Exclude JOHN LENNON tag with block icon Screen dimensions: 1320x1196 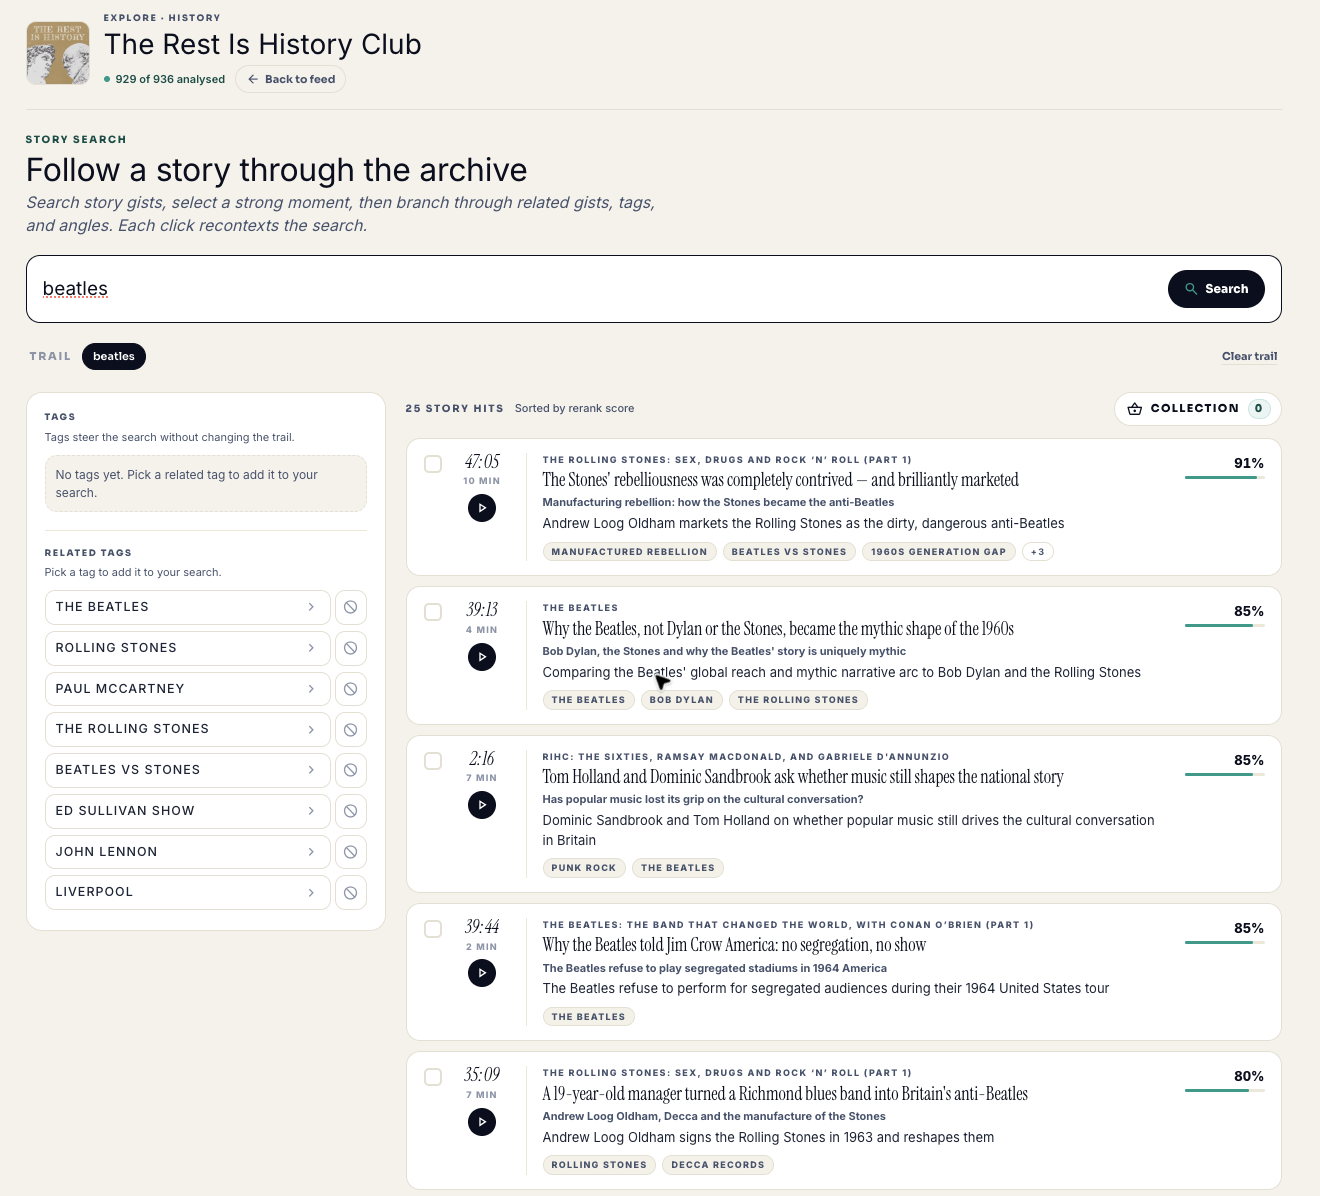pyautogui.click(x=351, y=852)
